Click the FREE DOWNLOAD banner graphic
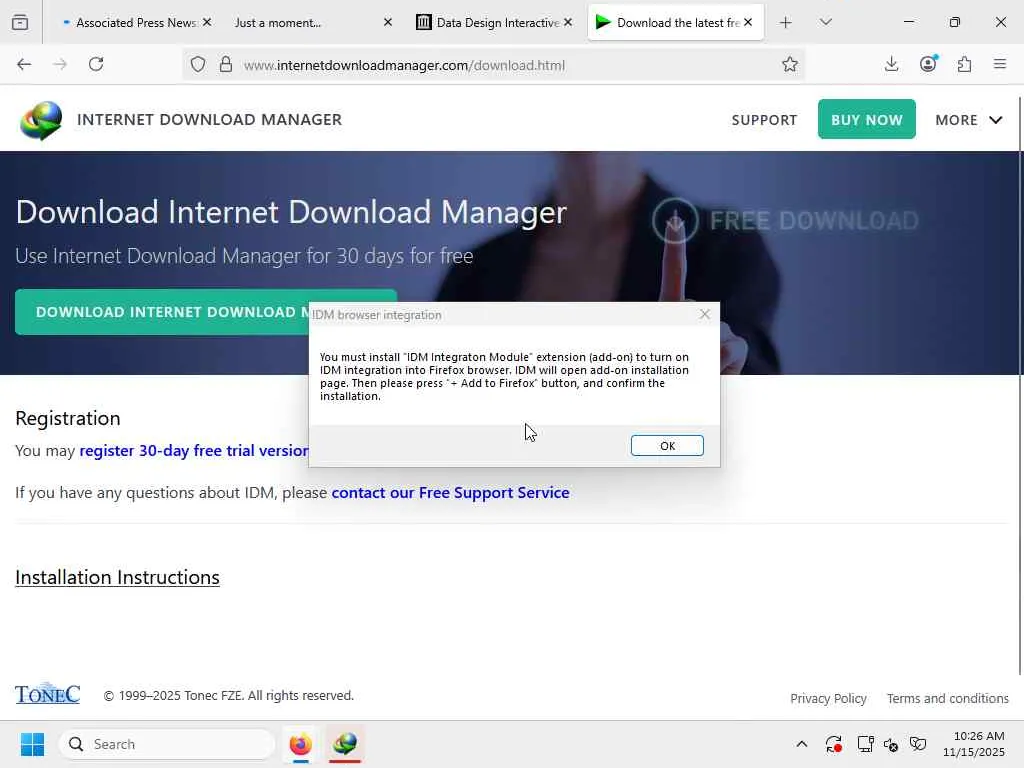This screenshot has height=768, width=1024. [x=786, y=221]
